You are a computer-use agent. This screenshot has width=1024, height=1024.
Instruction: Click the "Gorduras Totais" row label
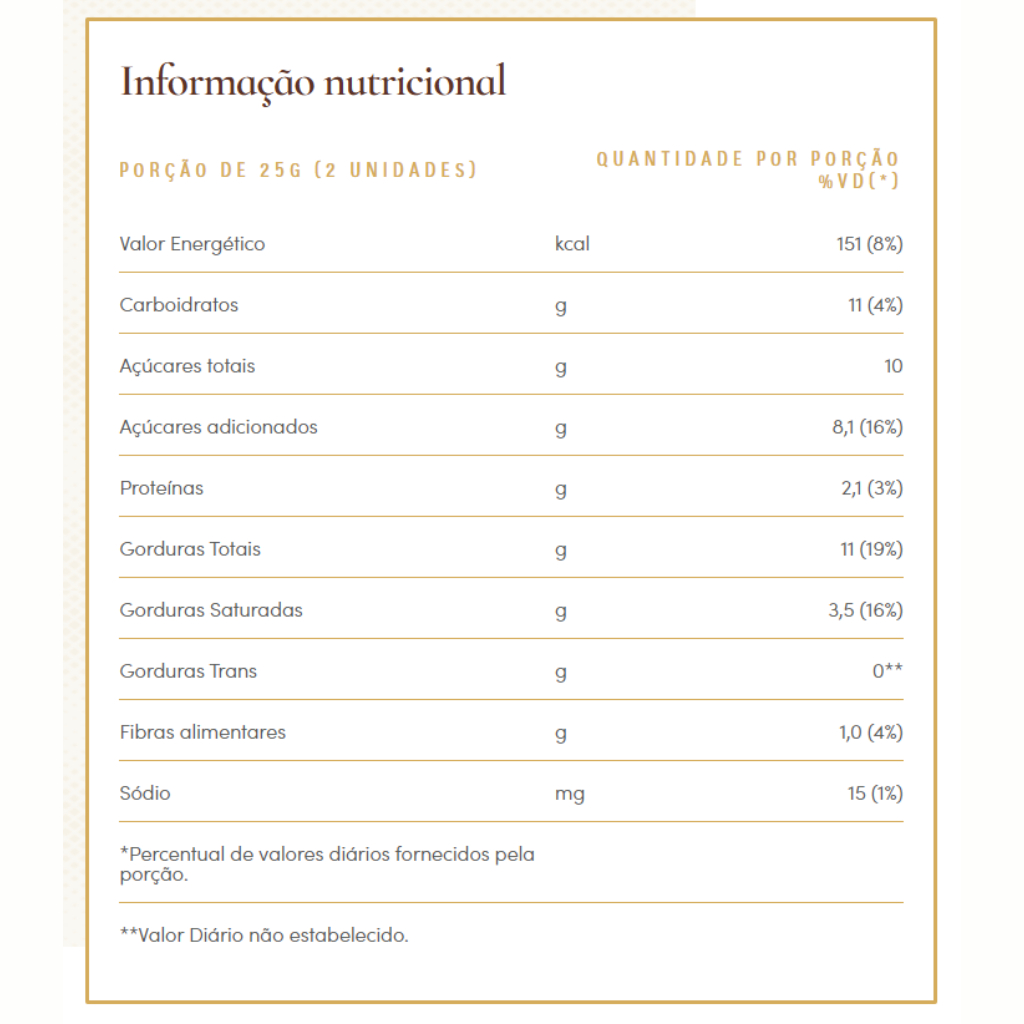[190, 549]
